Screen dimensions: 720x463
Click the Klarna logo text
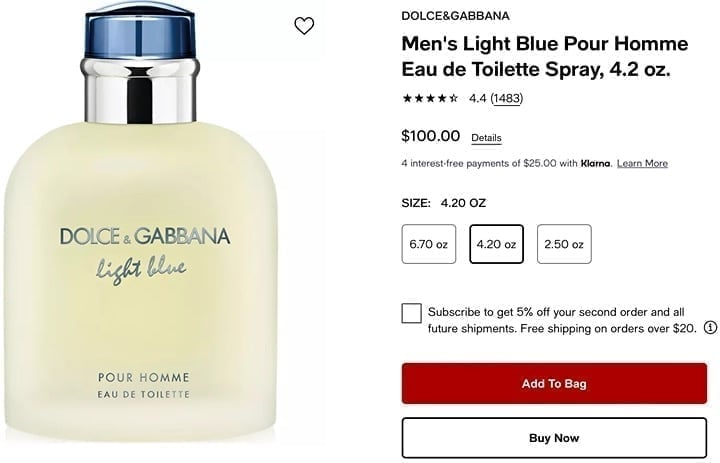click(596, 164)
